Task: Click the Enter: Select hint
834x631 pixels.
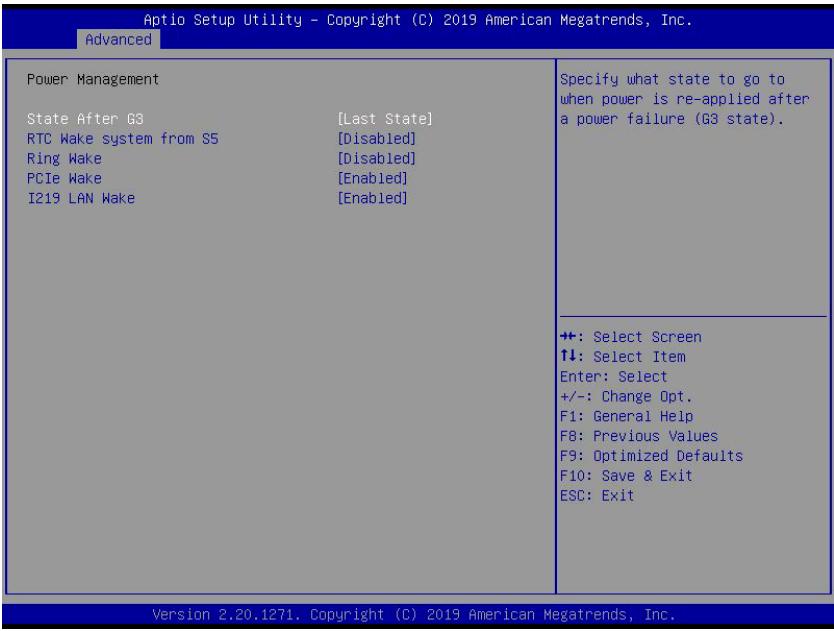Action: [613, 377]
